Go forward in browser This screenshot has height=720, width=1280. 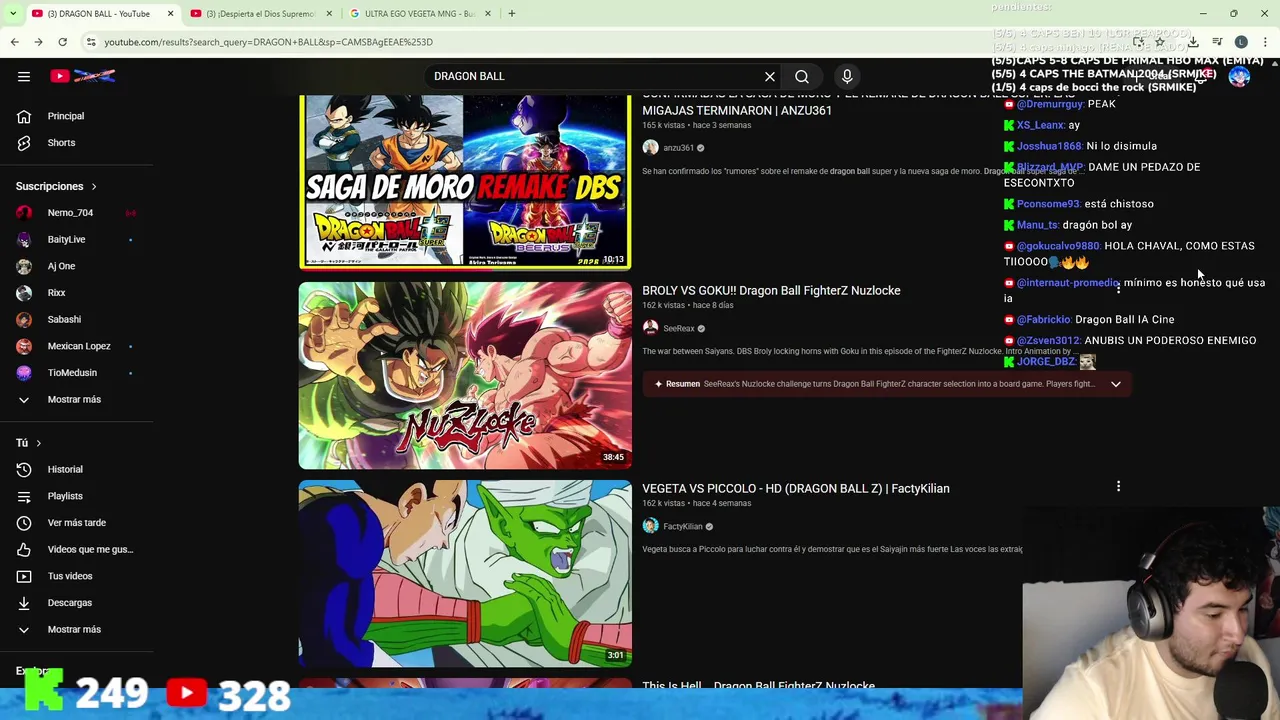[38, 42]
